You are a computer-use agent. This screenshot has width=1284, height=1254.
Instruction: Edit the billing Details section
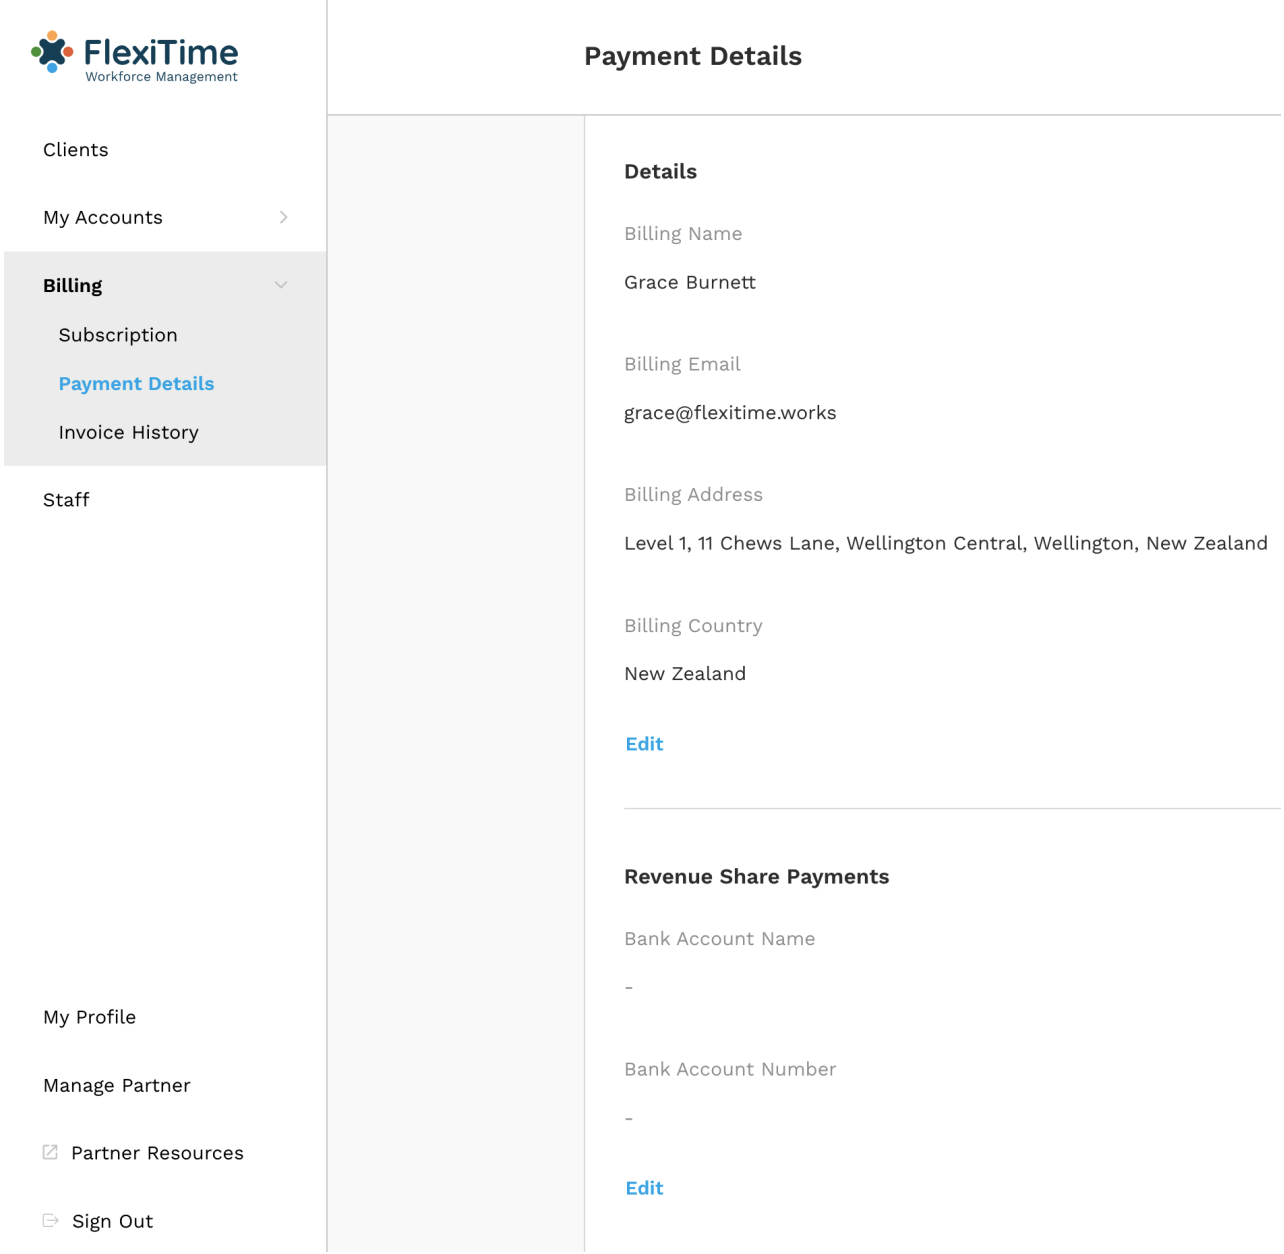644,744
